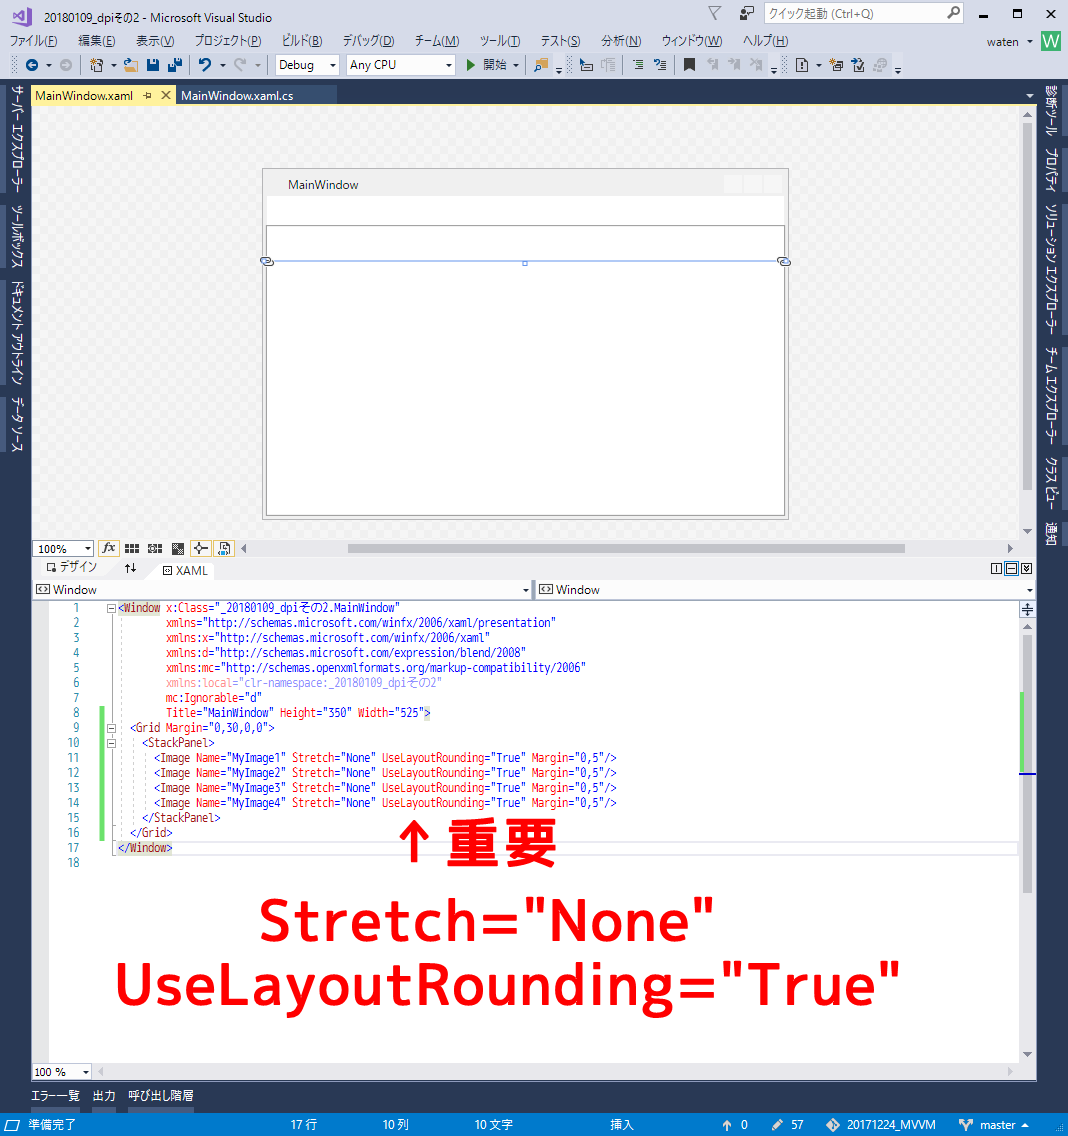Viewport: 1068px width, 1136px height.
Task: Click the Open File folder icon
Action: point(130,65)
